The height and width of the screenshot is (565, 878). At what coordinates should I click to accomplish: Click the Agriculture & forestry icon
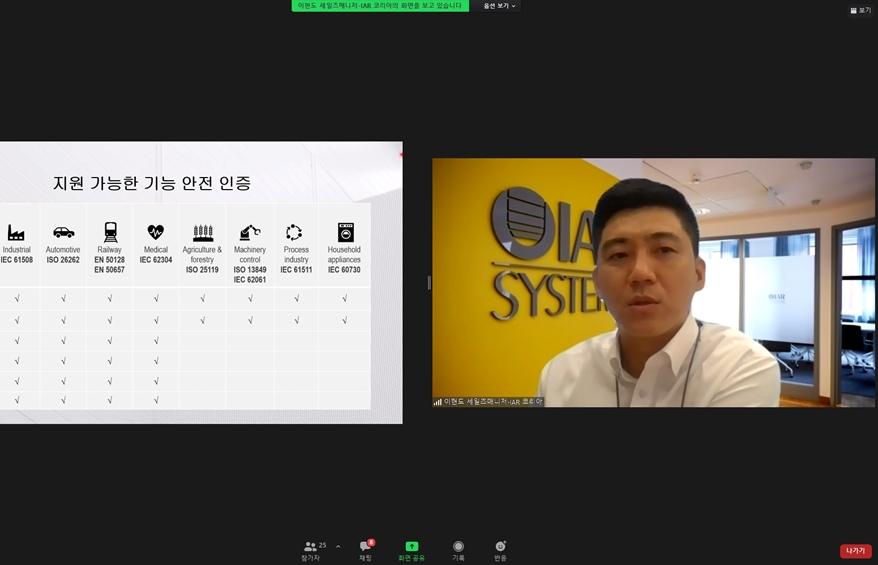click(x=203, y=232)
